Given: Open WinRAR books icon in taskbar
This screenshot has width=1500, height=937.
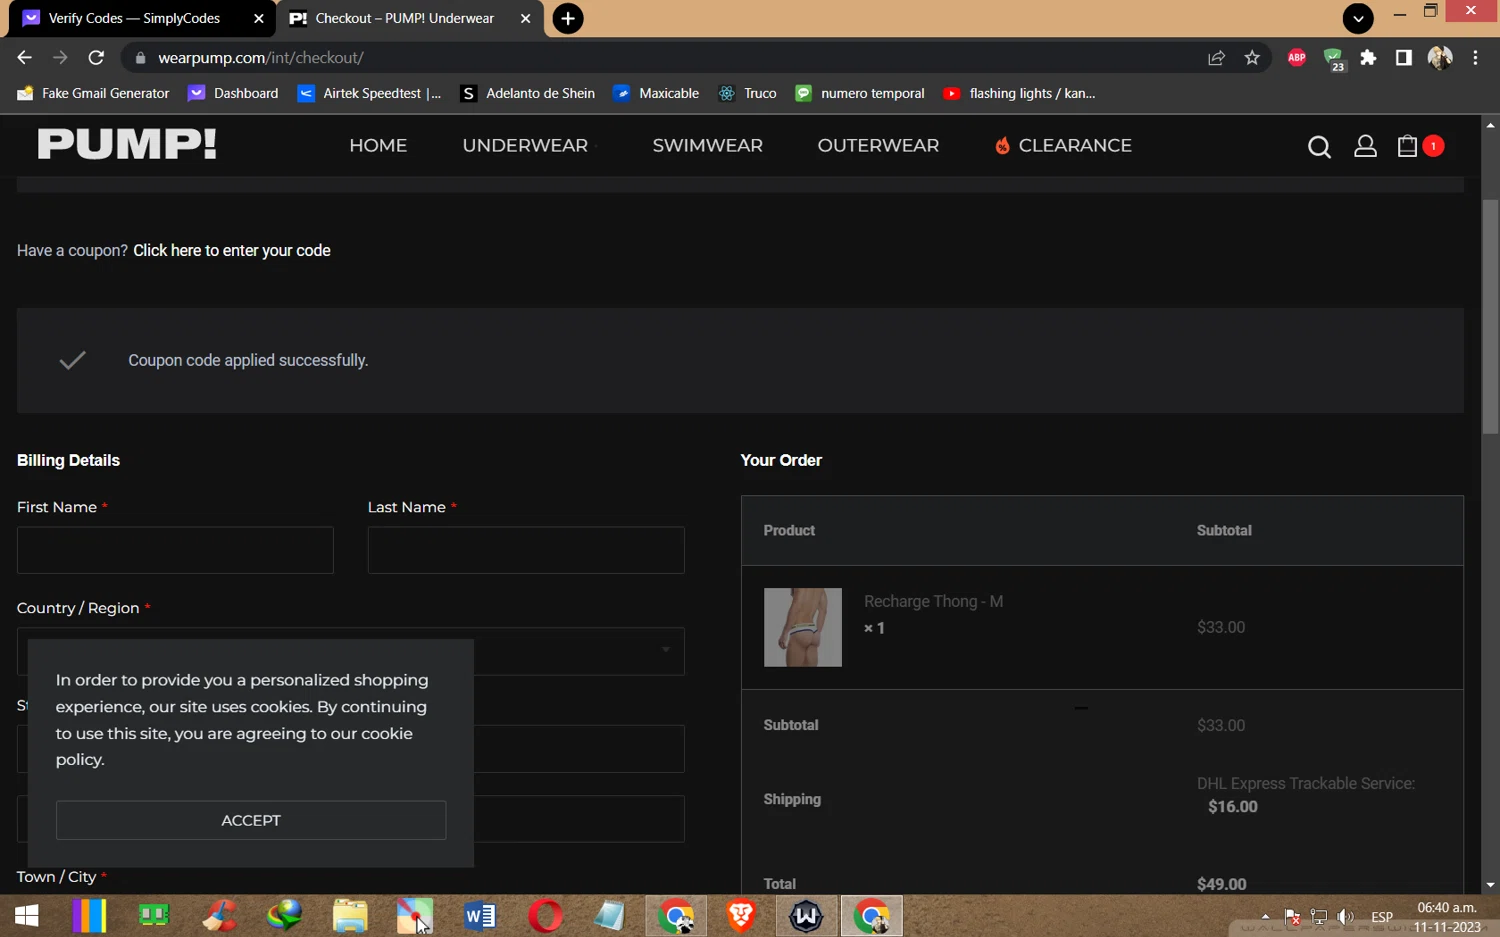Looking at the screenshot, I should (89, 916).
